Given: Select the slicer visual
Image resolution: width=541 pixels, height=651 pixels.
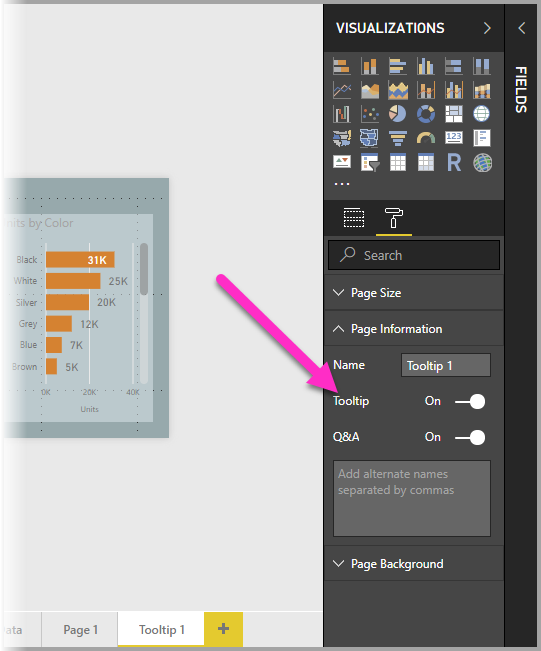Looking at the screenshot, I should (370, 162).
